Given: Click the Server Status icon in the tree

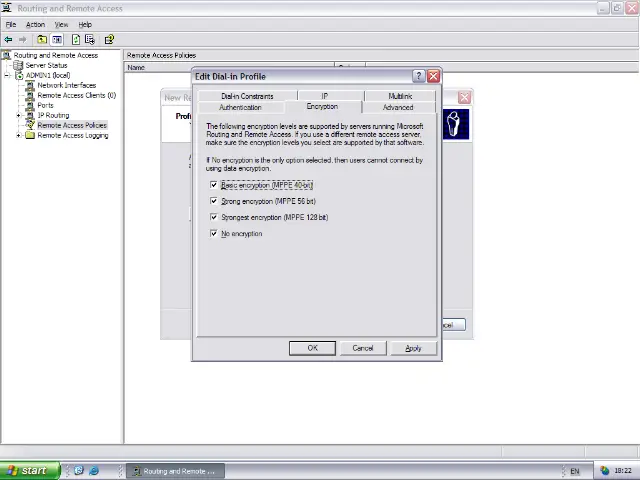Looking at the screenshot, I should click(18, 65).
